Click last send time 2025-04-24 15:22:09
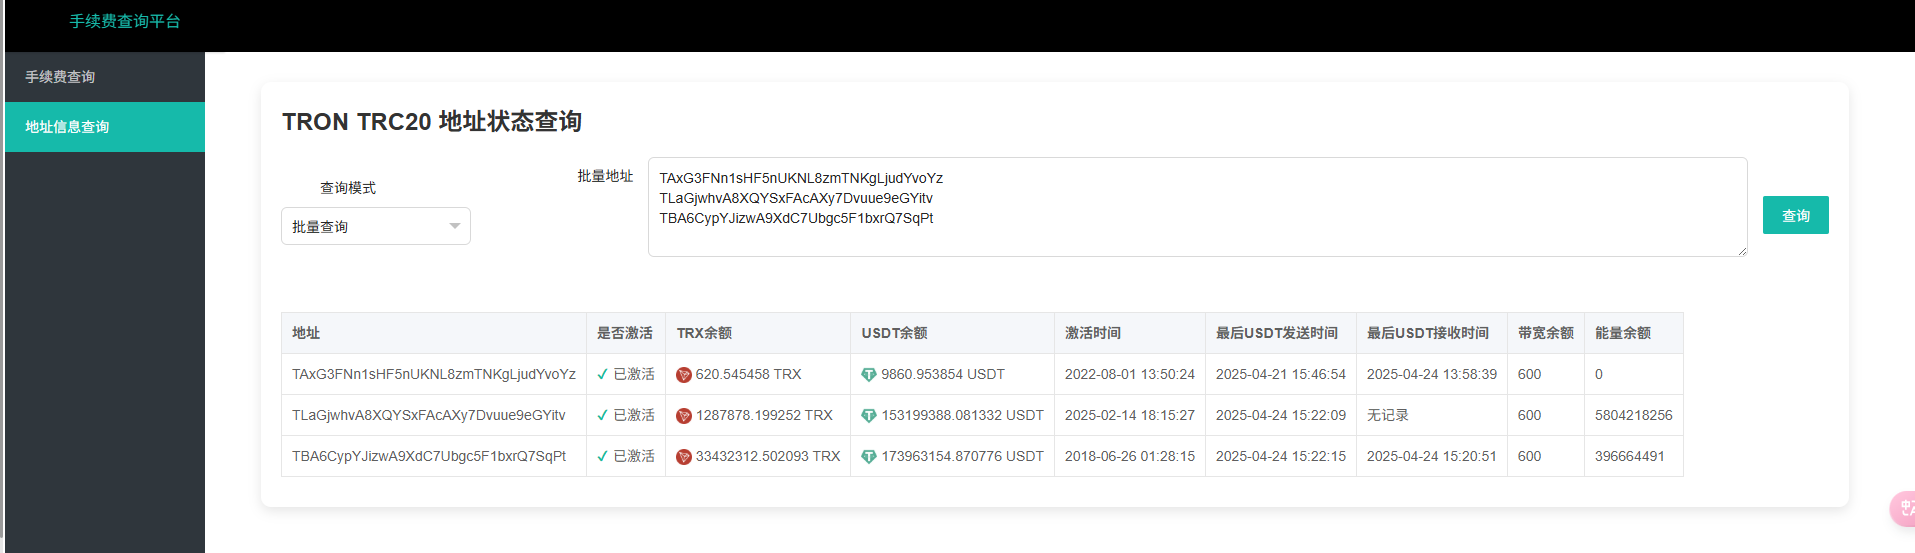The height and width of the screenshot is (553, 1915). click(x=1281, y=415)
